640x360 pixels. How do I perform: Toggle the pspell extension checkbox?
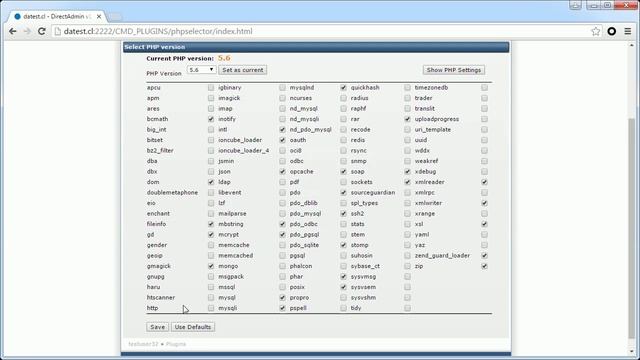point(343,308)
